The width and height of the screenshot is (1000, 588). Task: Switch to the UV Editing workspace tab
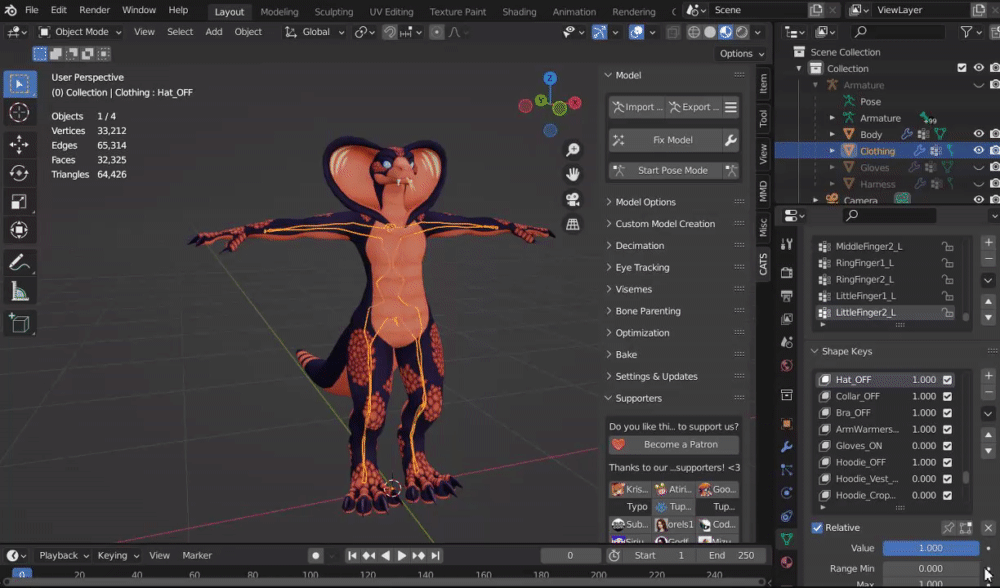[x=391, y=11]
